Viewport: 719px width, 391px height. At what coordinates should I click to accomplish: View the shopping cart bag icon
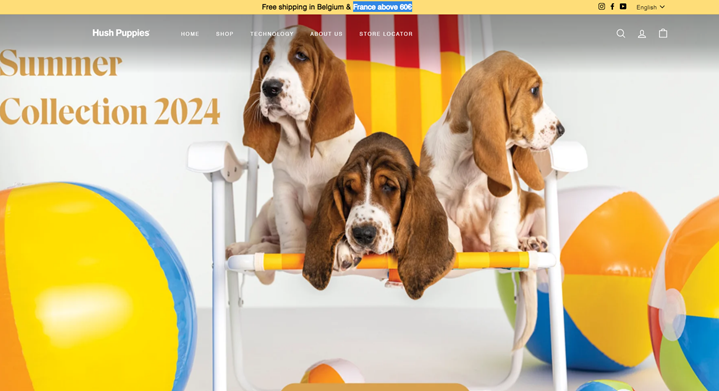click(x=663, y=33)
